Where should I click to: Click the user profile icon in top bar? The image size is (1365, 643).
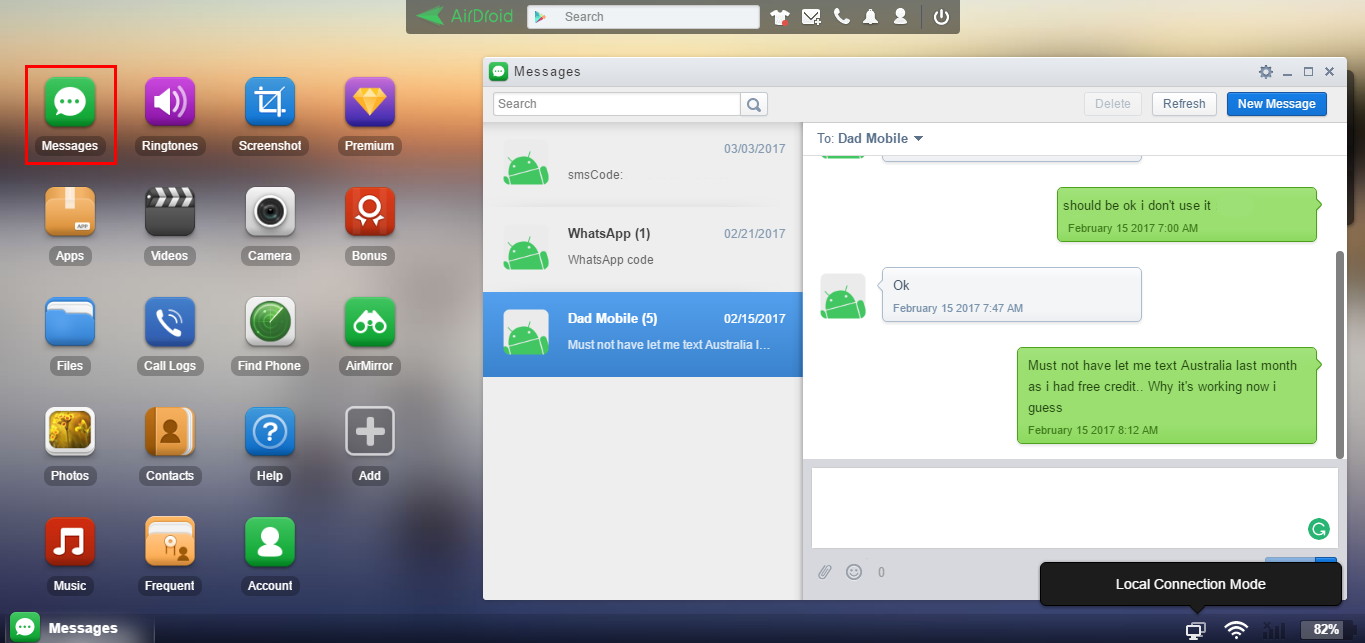[900, 17]
